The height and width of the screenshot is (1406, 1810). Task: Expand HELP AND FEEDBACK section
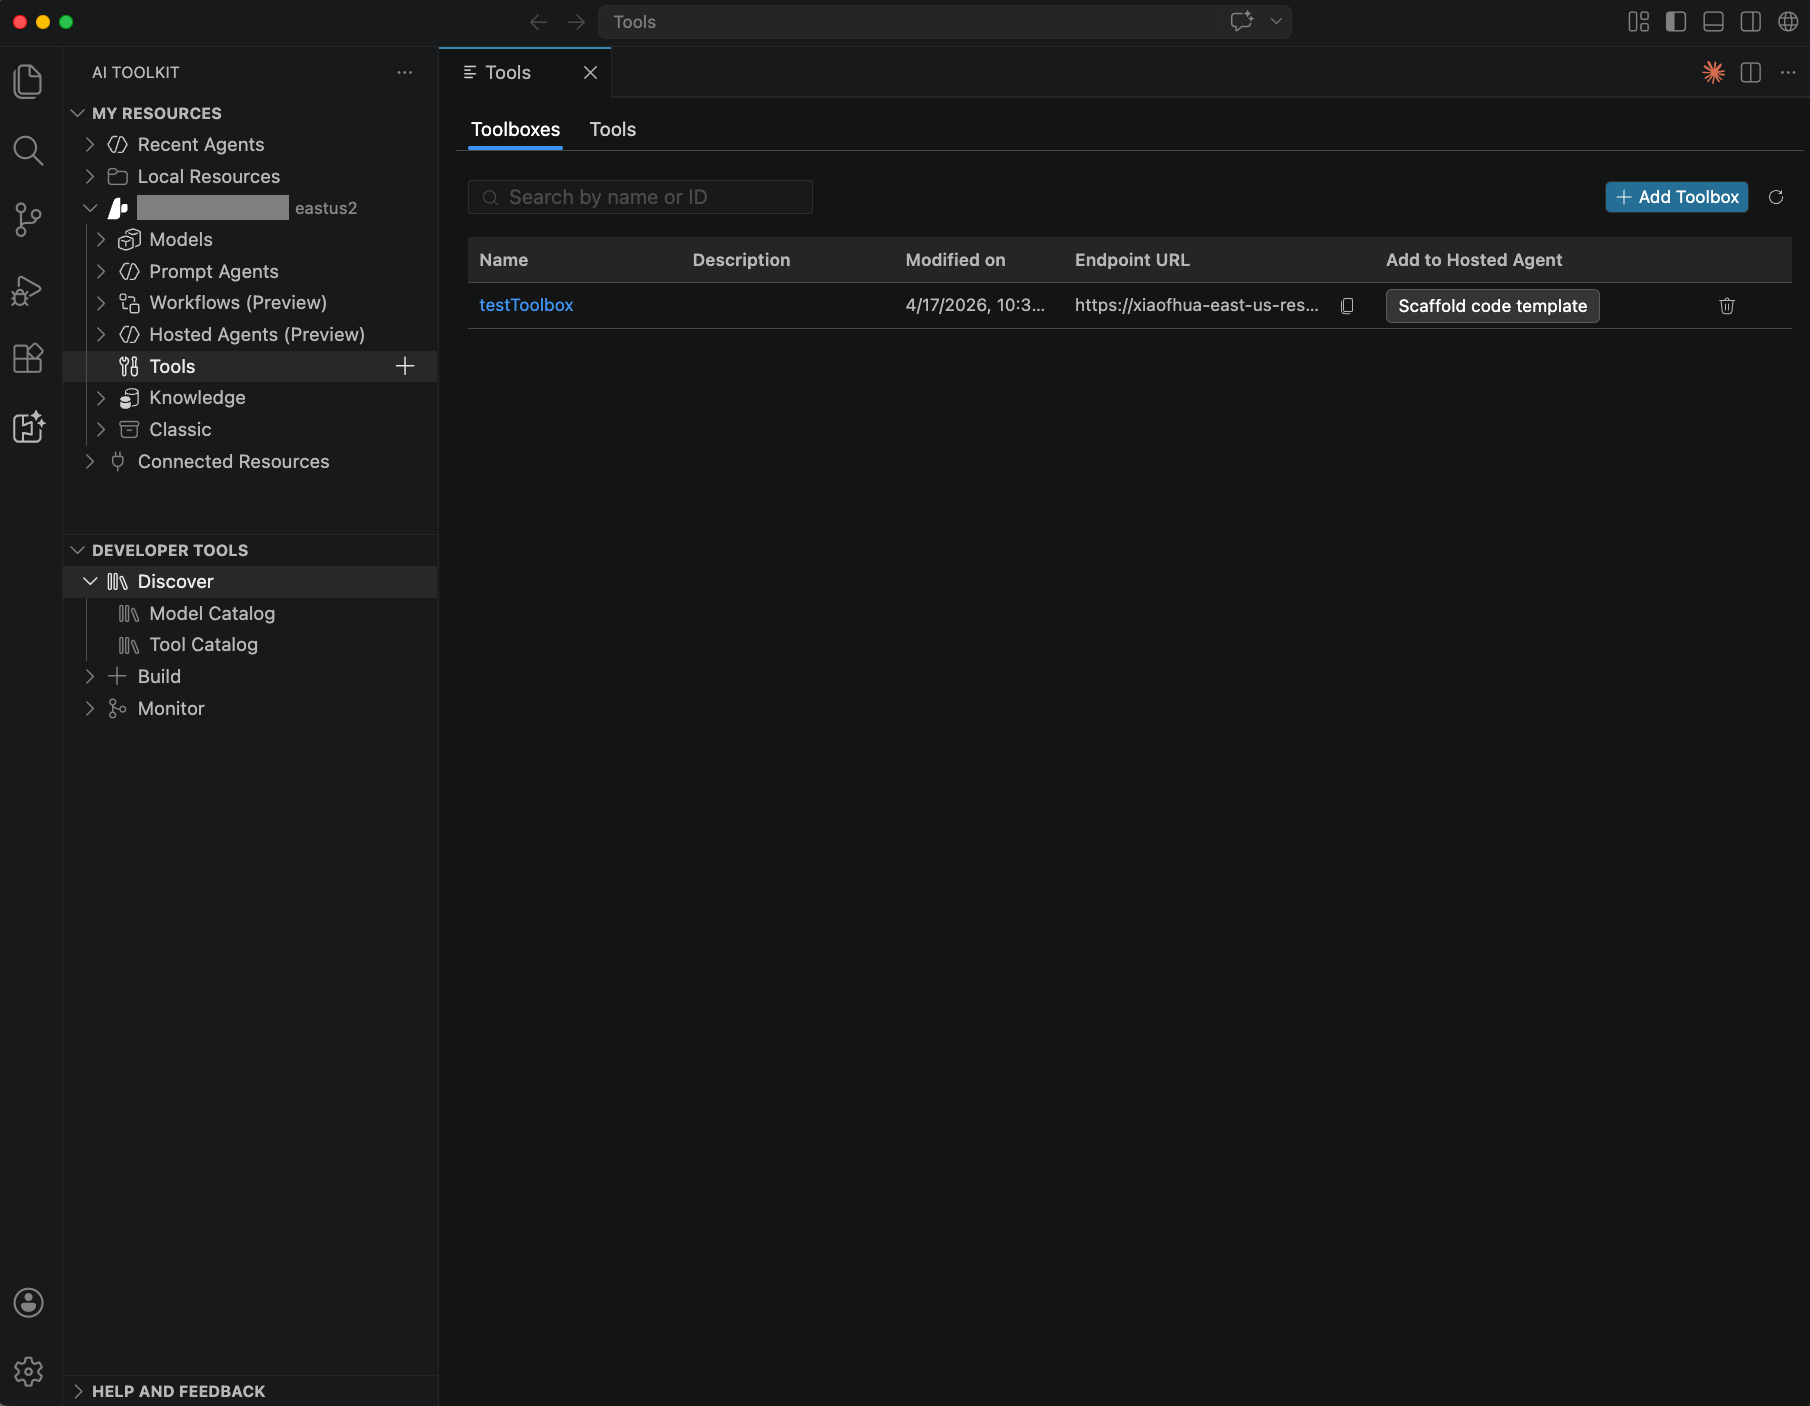78,1391
